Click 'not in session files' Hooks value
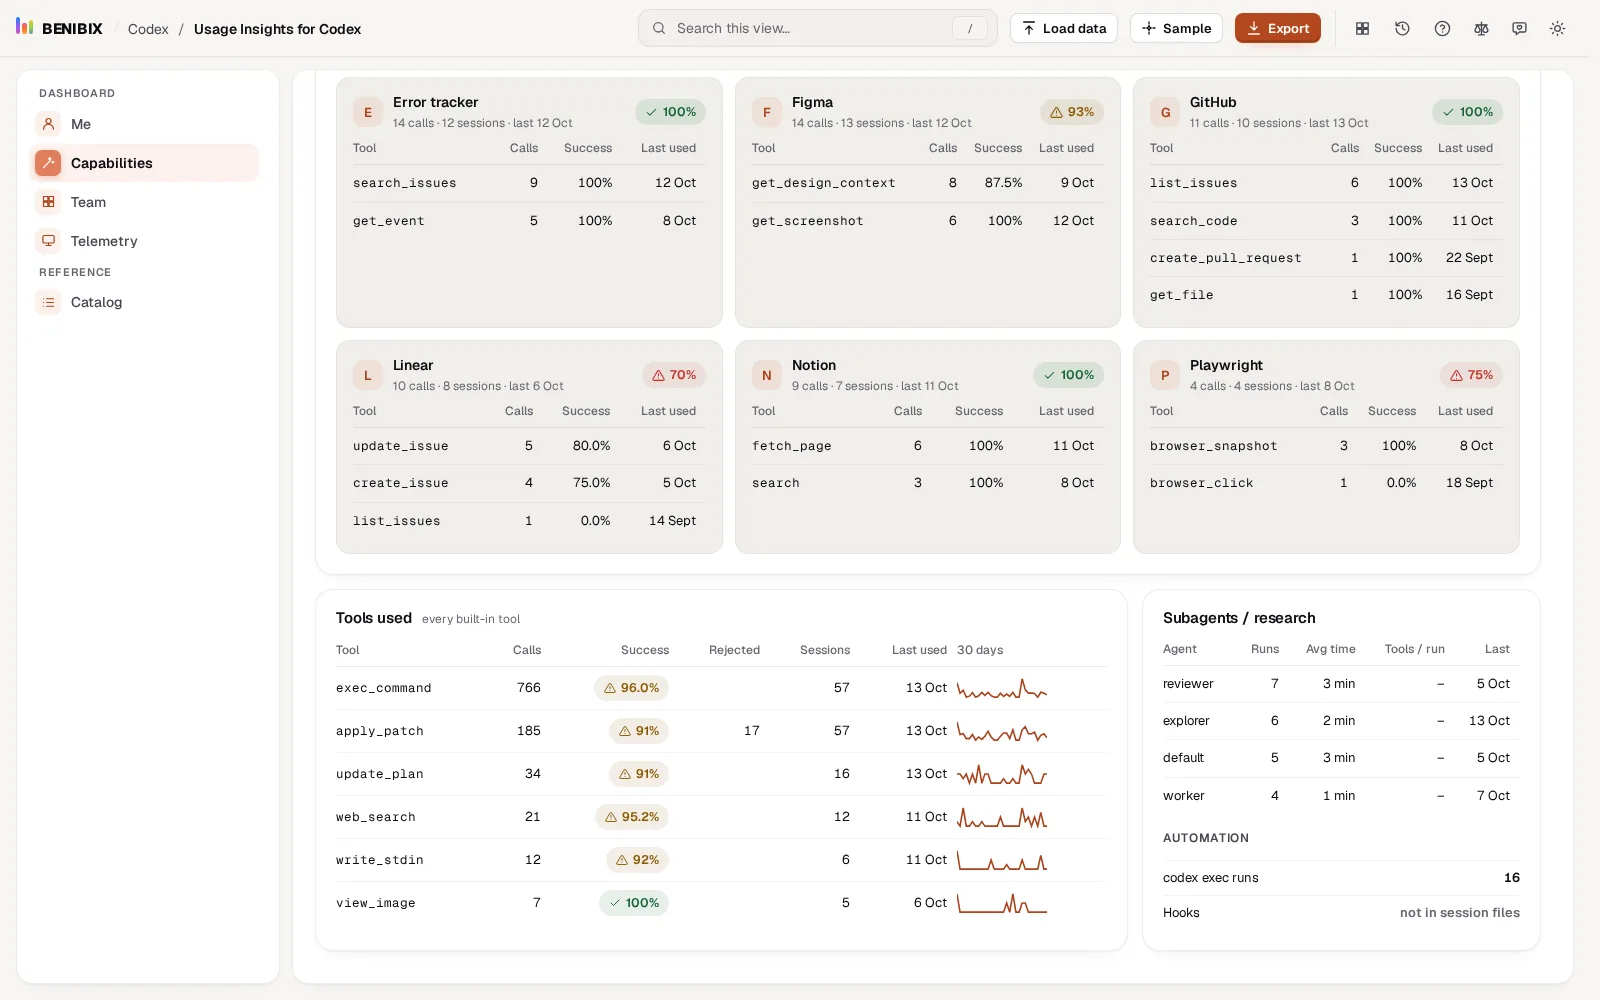The height and width of the screenshot is (1000, 1600). click(x=1460, y=913)
